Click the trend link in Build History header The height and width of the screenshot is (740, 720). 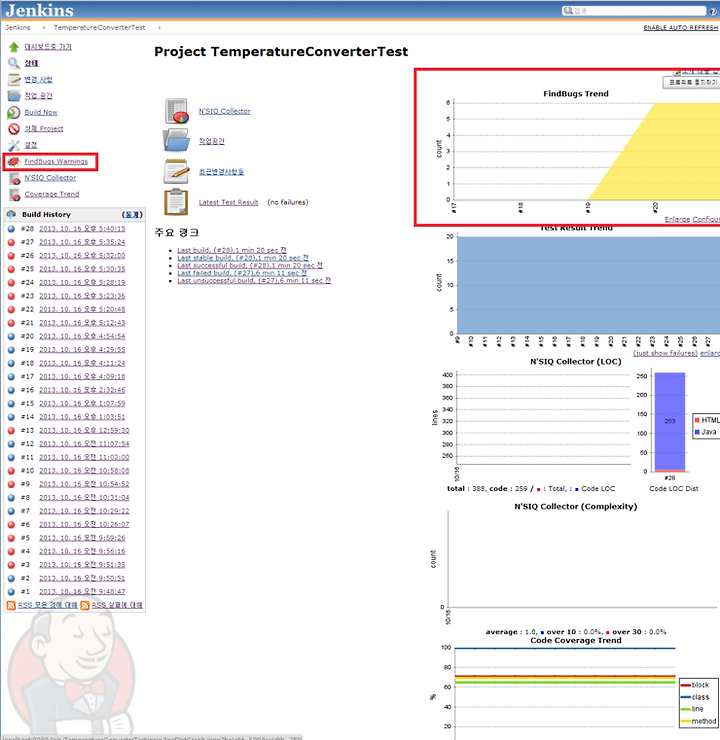[x=132, y=215]
